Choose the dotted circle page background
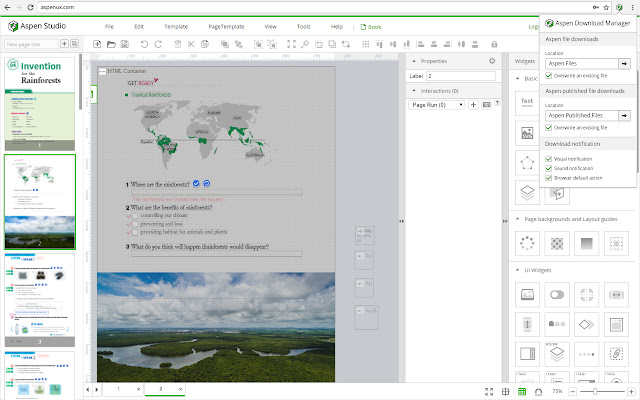 coord(527,243)
